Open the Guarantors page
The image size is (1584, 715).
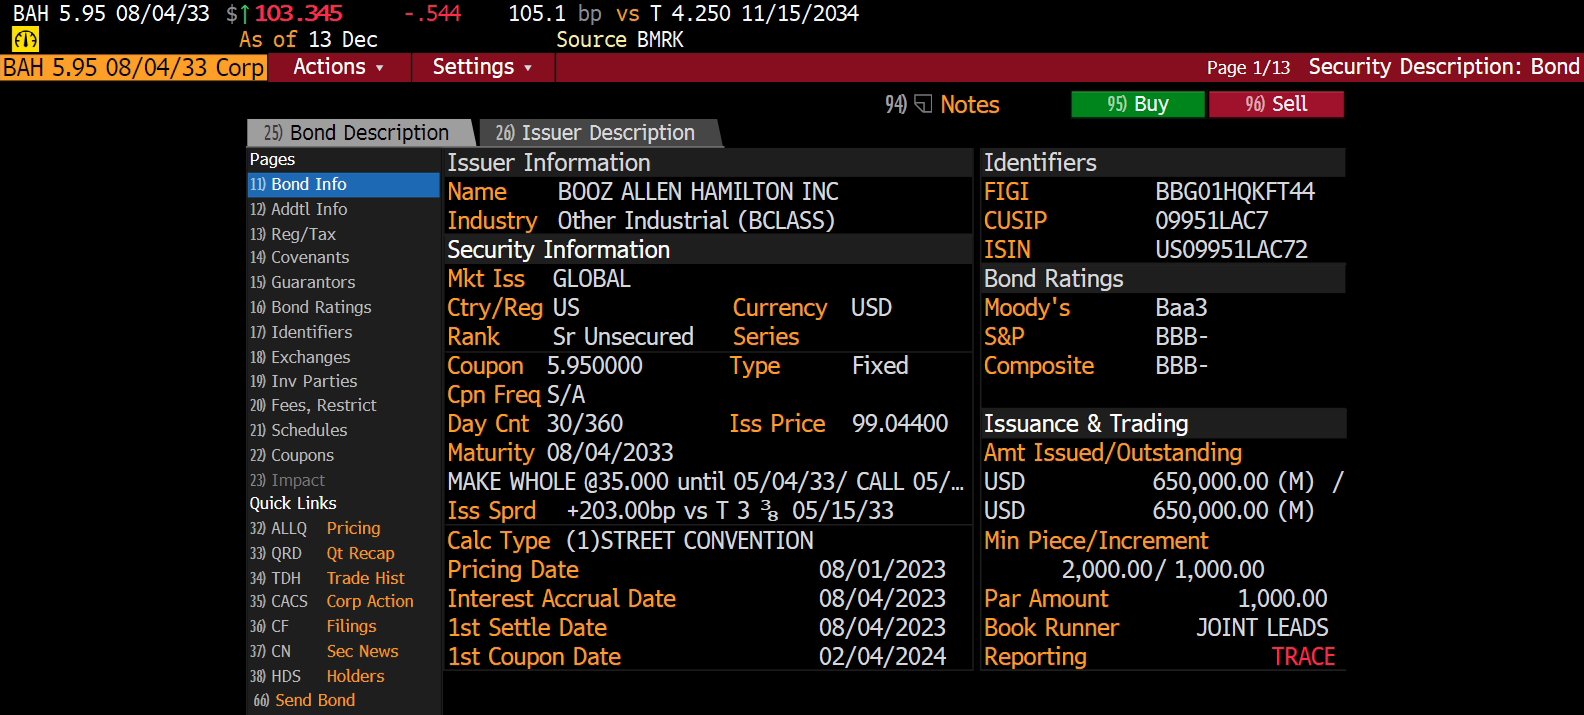click(343, 283)
